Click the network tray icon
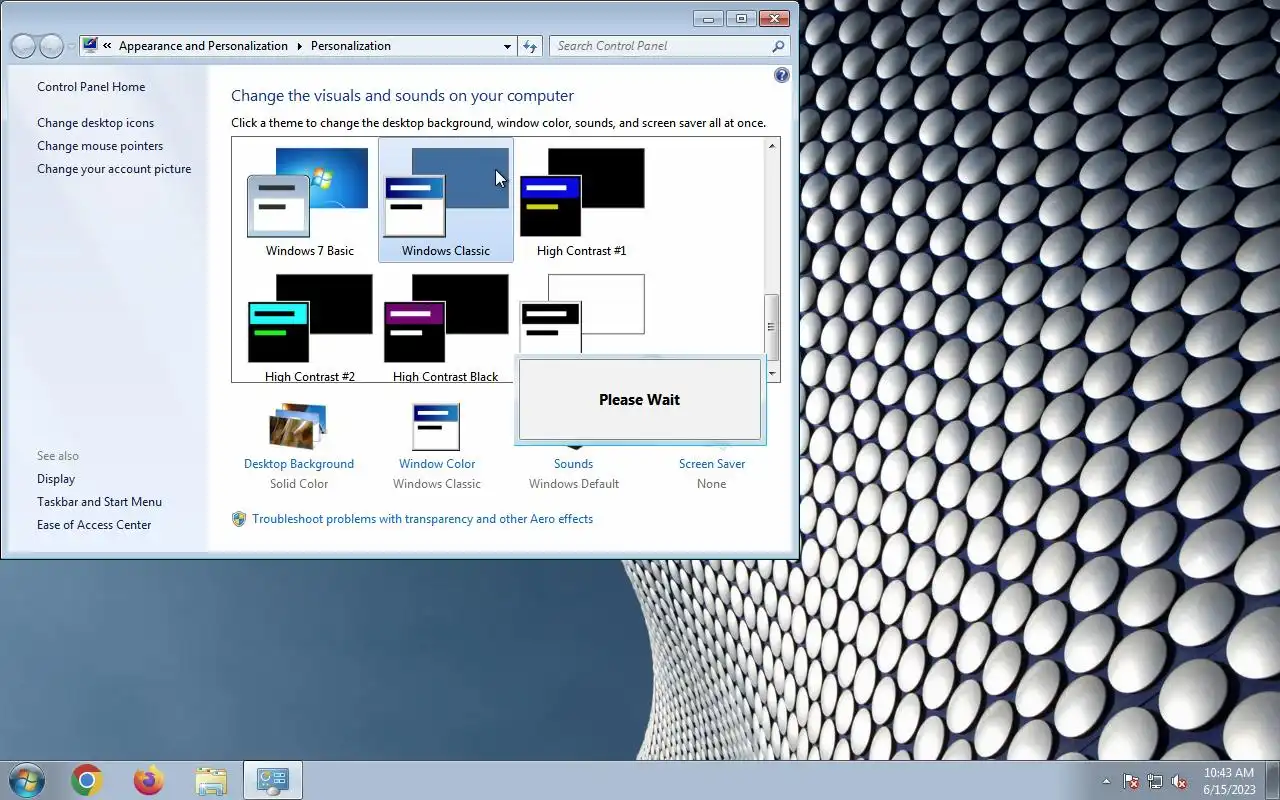 click(1155, 781)
